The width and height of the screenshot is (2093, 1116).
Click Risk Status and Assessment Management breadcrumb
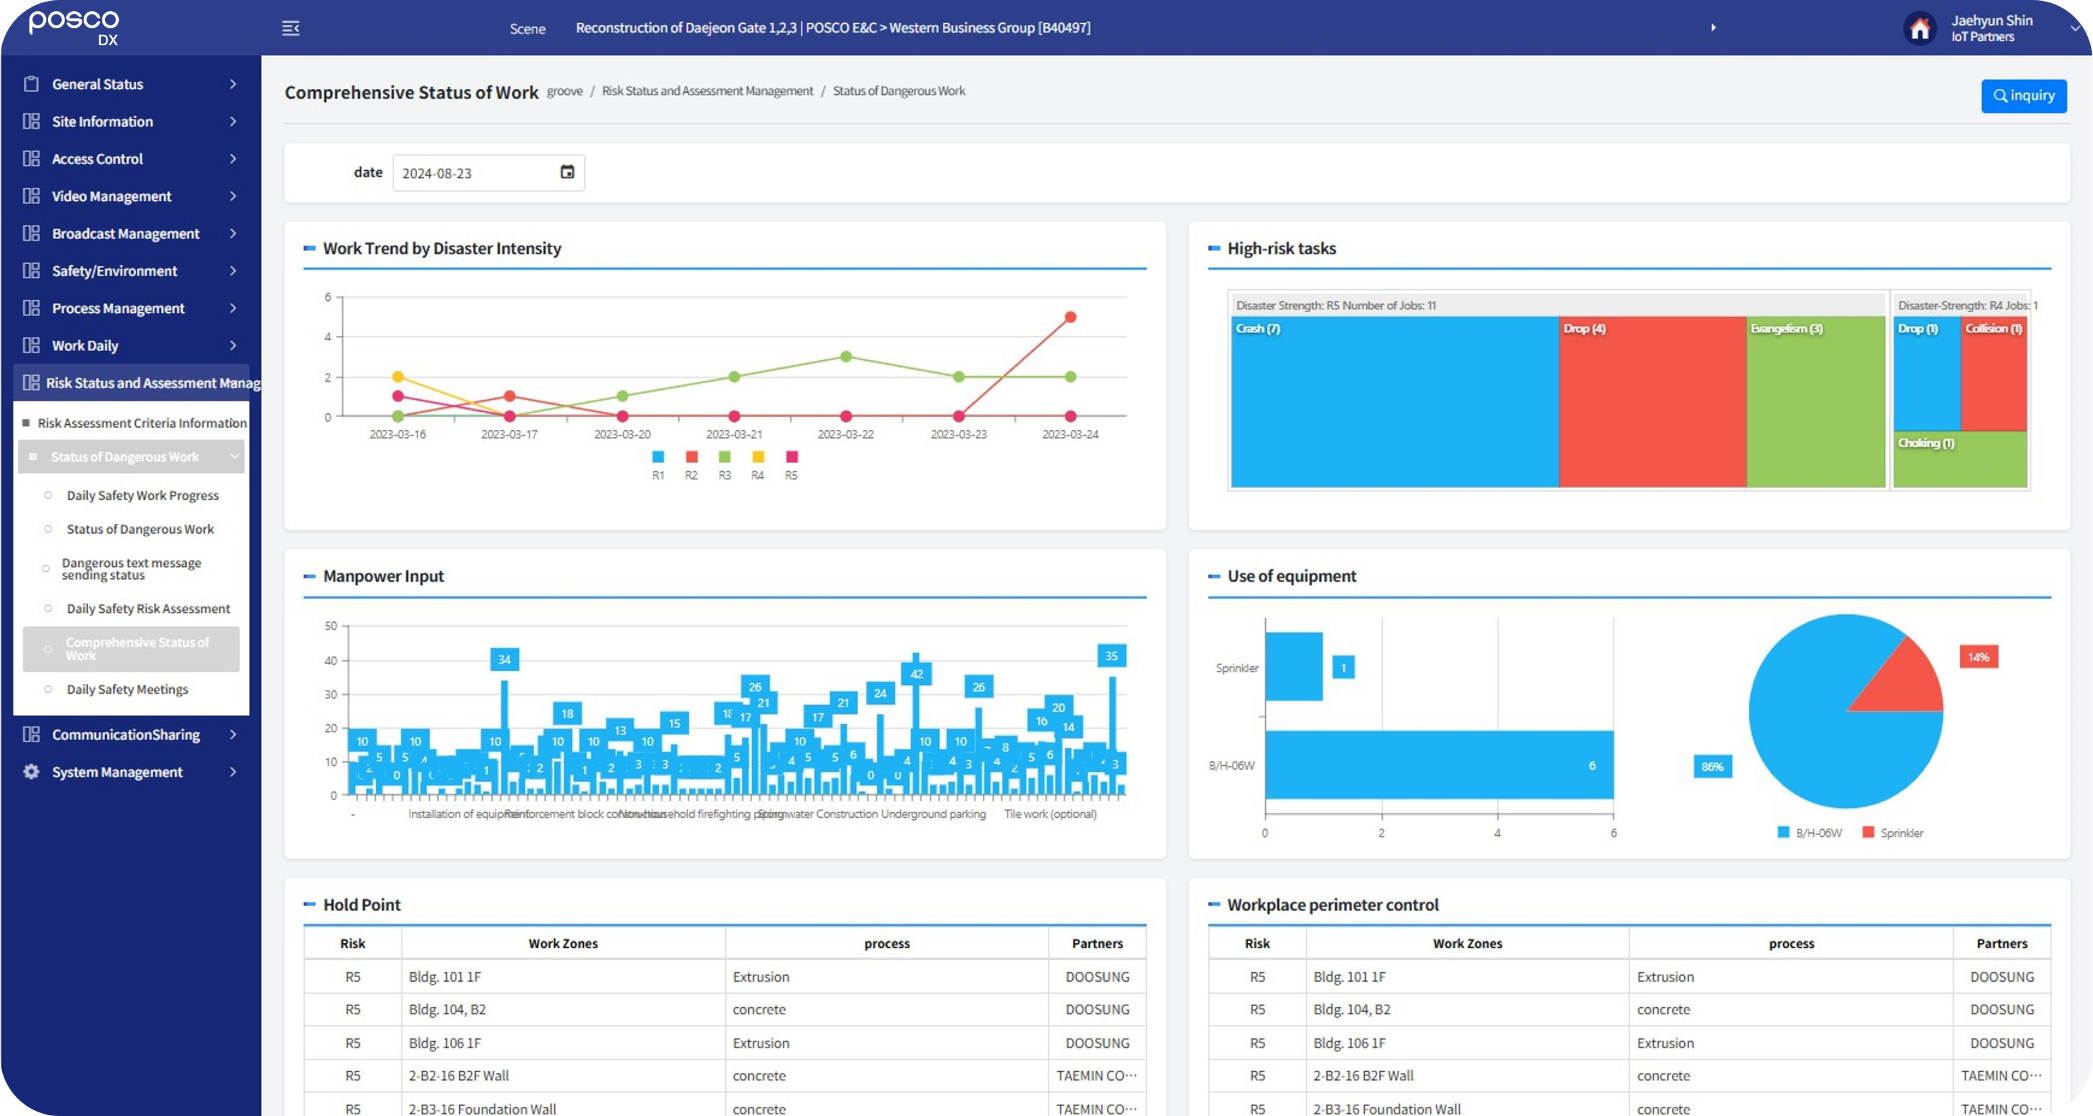[x=707, y=91]
